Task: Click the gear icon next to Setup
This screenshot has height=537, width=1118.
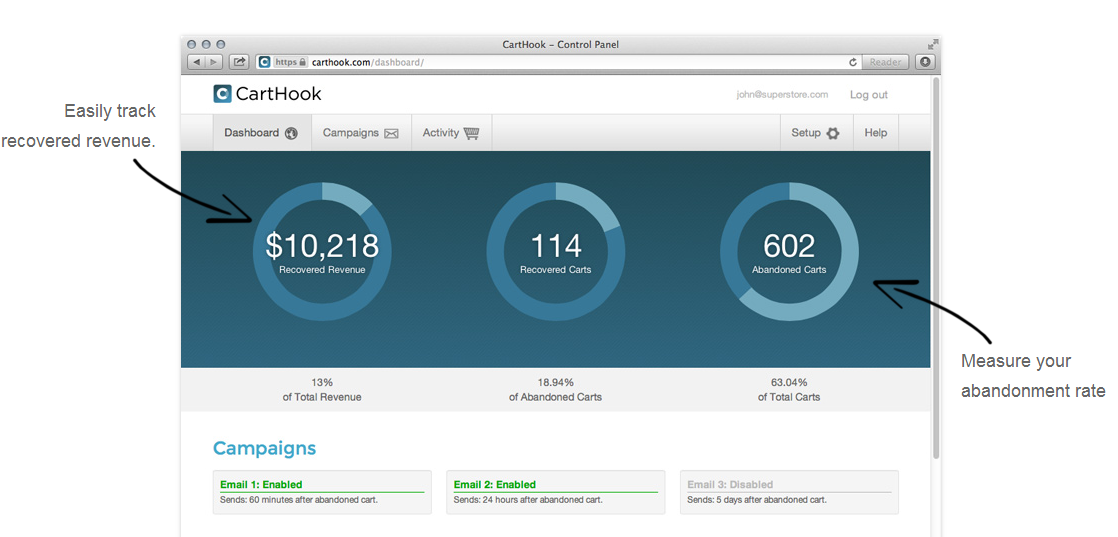Action: (x=833, y=133)
